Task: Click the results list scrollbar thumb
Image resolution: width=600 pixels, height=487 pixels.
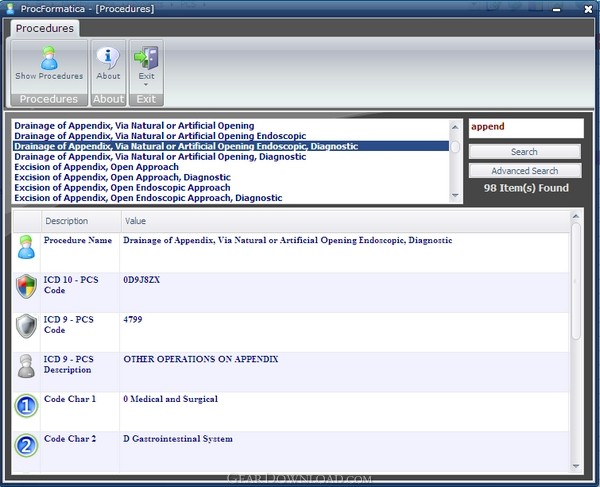Action: click(455, 147)
